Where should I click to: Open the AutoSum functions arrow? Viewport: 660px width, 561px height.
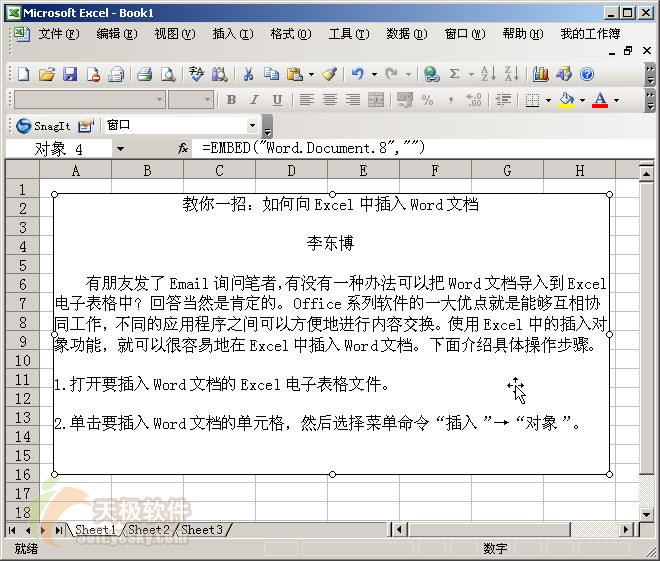click(471, 75)
